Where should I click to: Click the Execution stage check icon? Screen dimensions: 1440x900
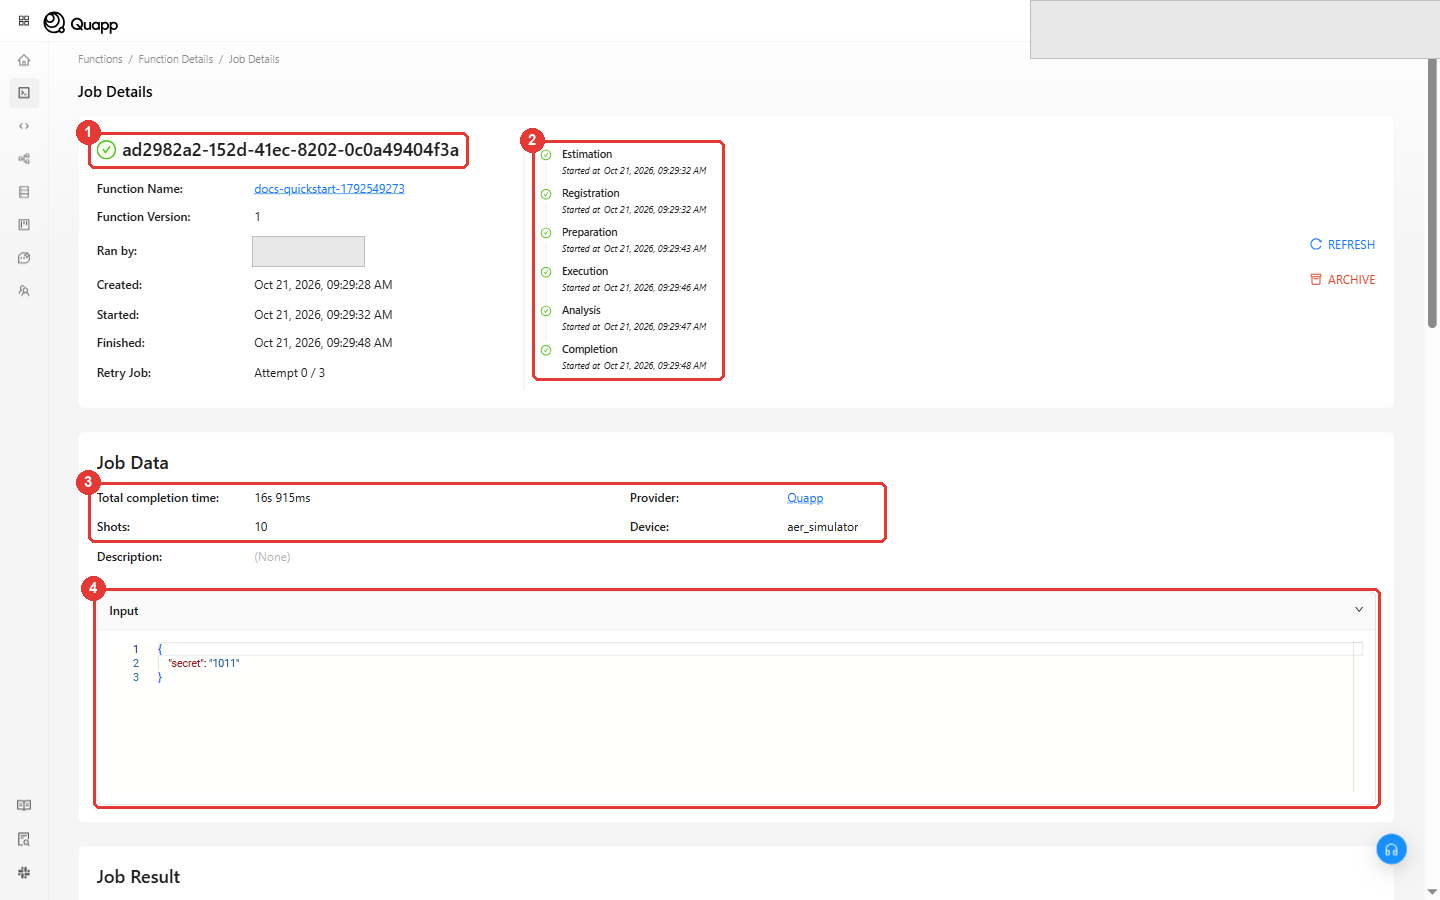click(x=546, y=272)
